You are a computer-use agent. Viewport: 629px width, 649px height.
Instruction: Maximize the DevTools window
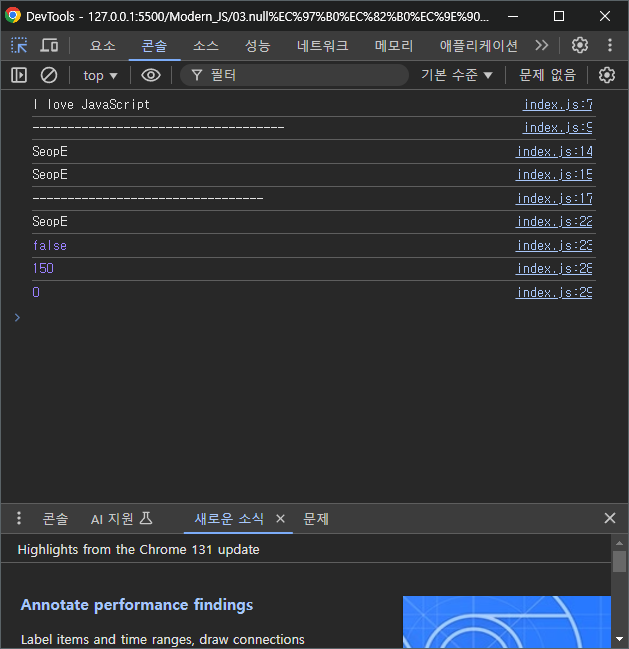tap(559, 16)
